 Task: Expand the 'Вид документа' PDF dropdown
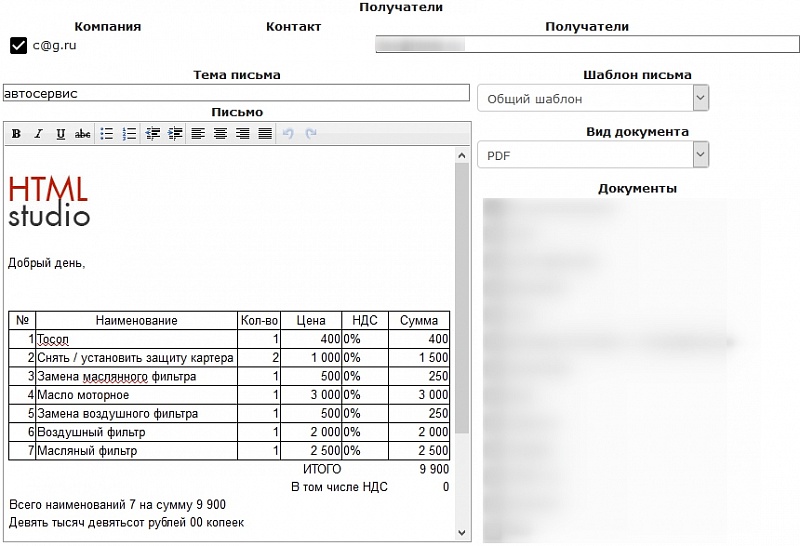click(x=593, y=155)
